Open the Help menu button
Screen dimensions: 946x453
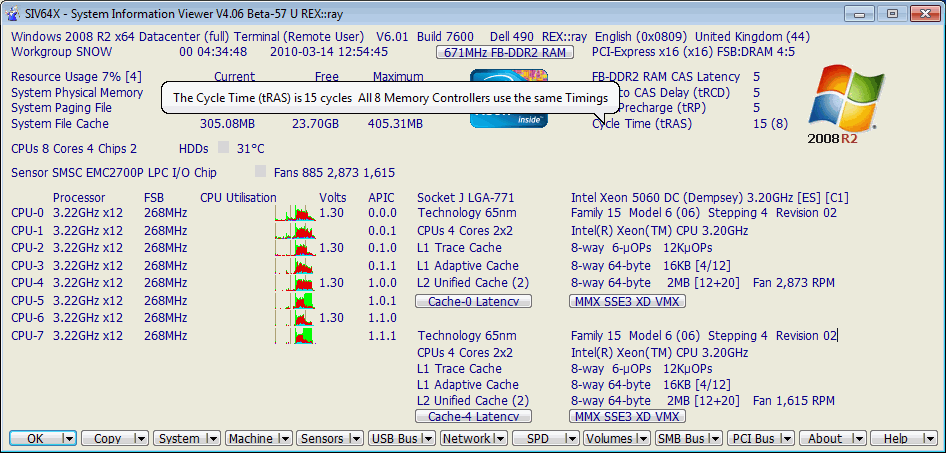click(897, 439)
